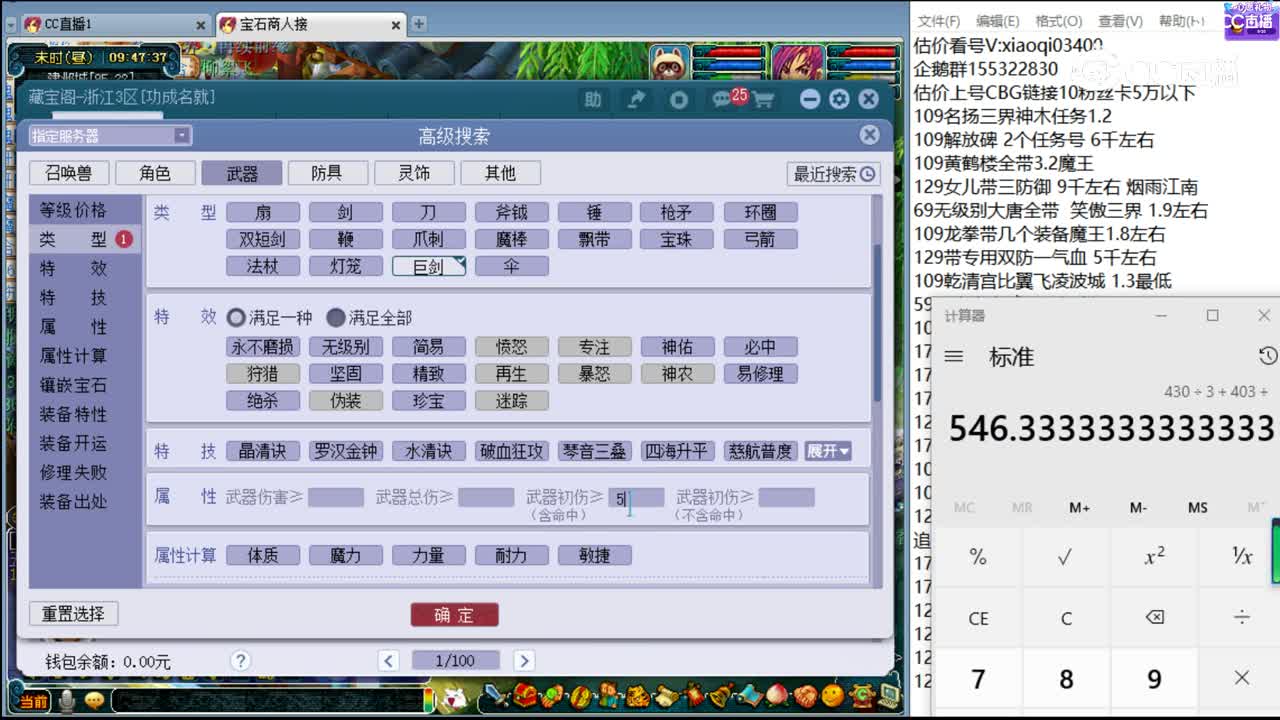Click the 确定 confirm button

(x=454, y=615)
